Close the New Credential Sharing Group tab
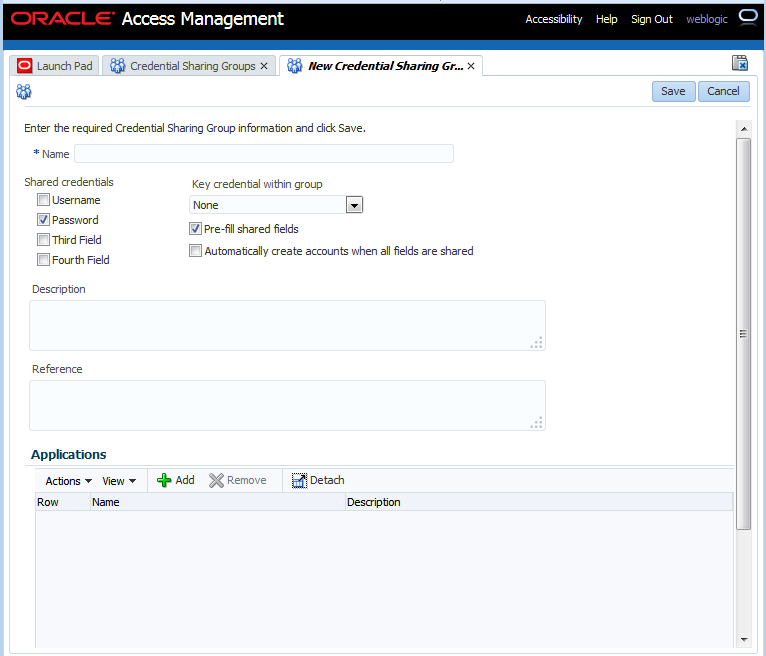The image size is (766, 656). click(x=471, y=66)
